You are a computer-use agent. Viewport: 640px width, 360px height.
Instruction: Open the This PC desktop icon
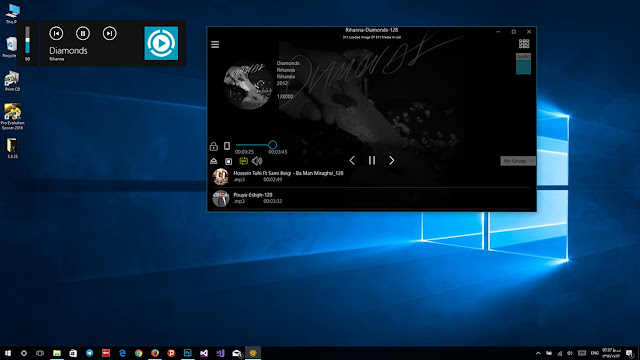point(12,13)
